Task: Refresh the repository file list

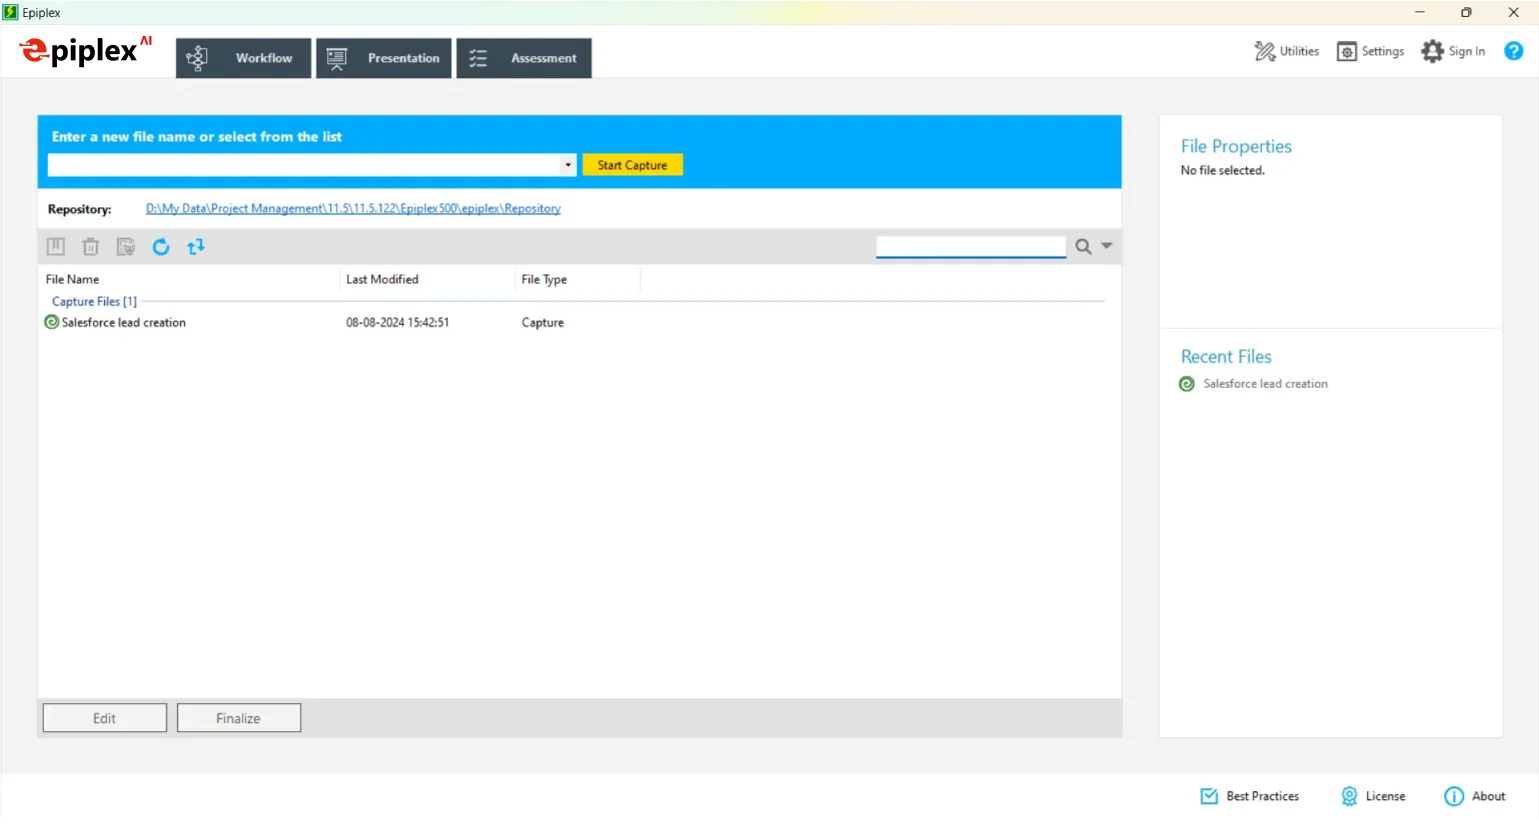Action: pos(161,247)
